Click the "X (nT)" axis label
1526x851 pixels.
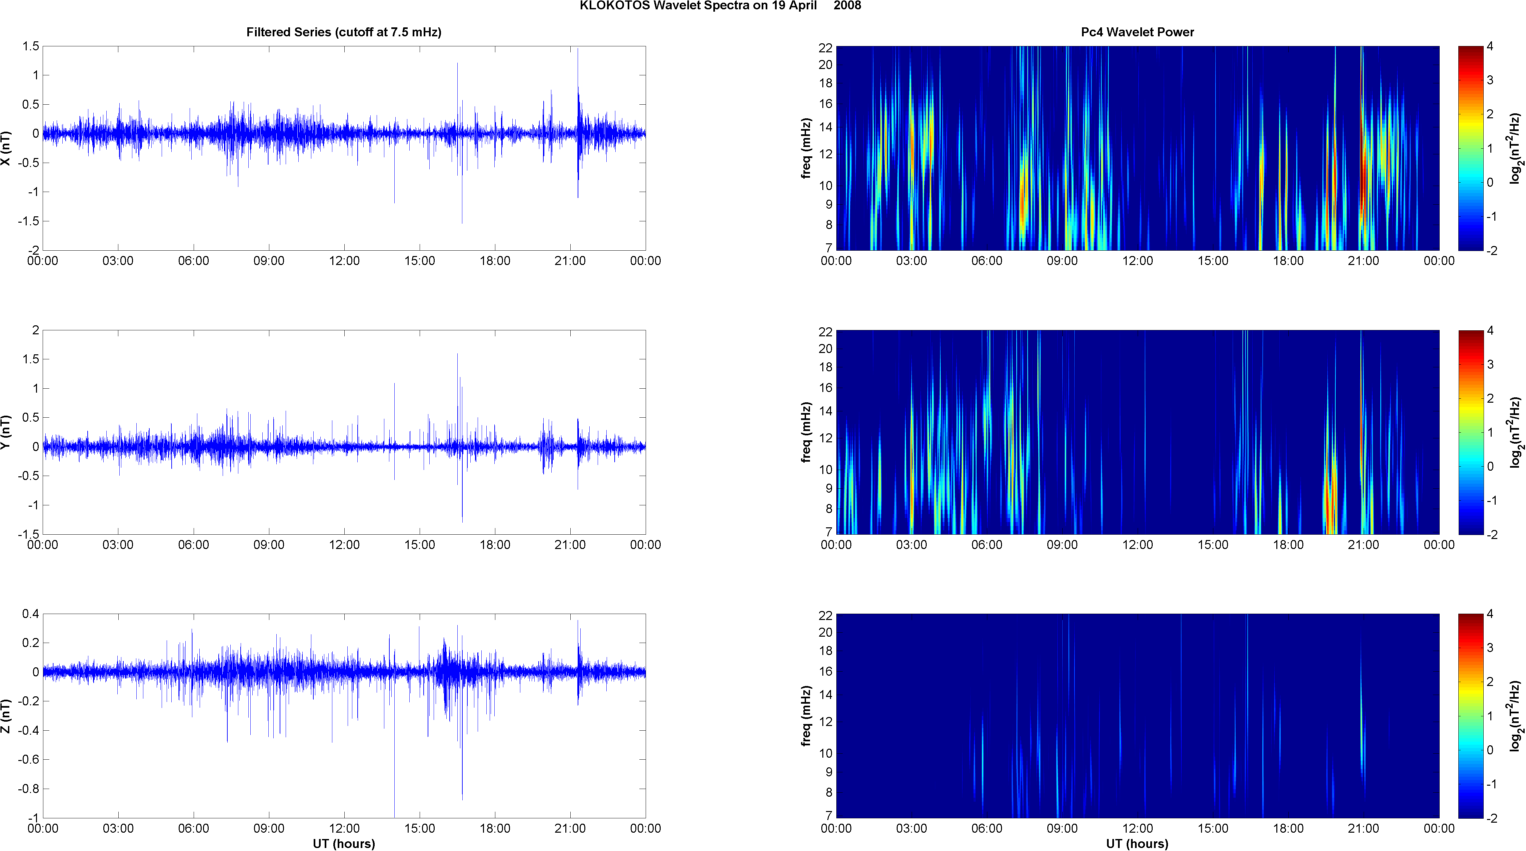point(7,148)
